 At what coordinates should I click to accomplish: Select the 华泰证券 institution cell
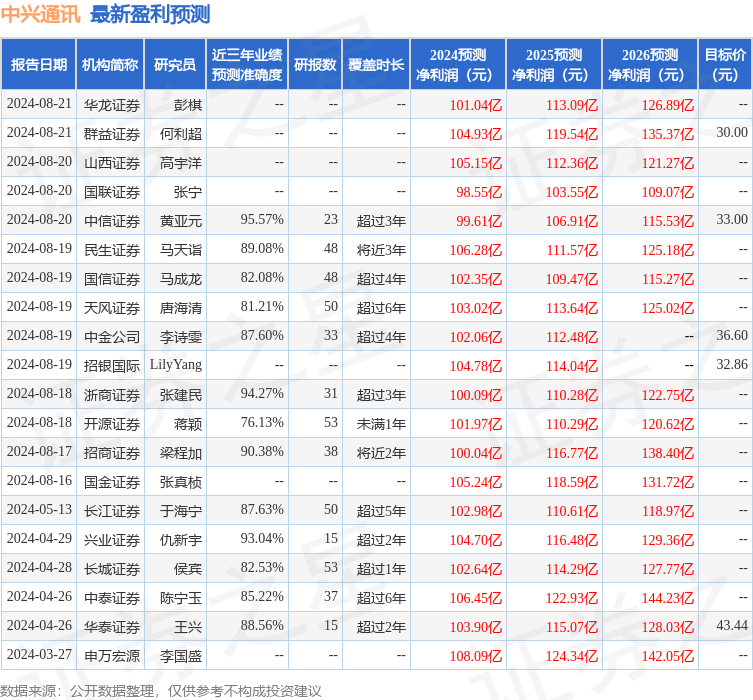[111, 627]
